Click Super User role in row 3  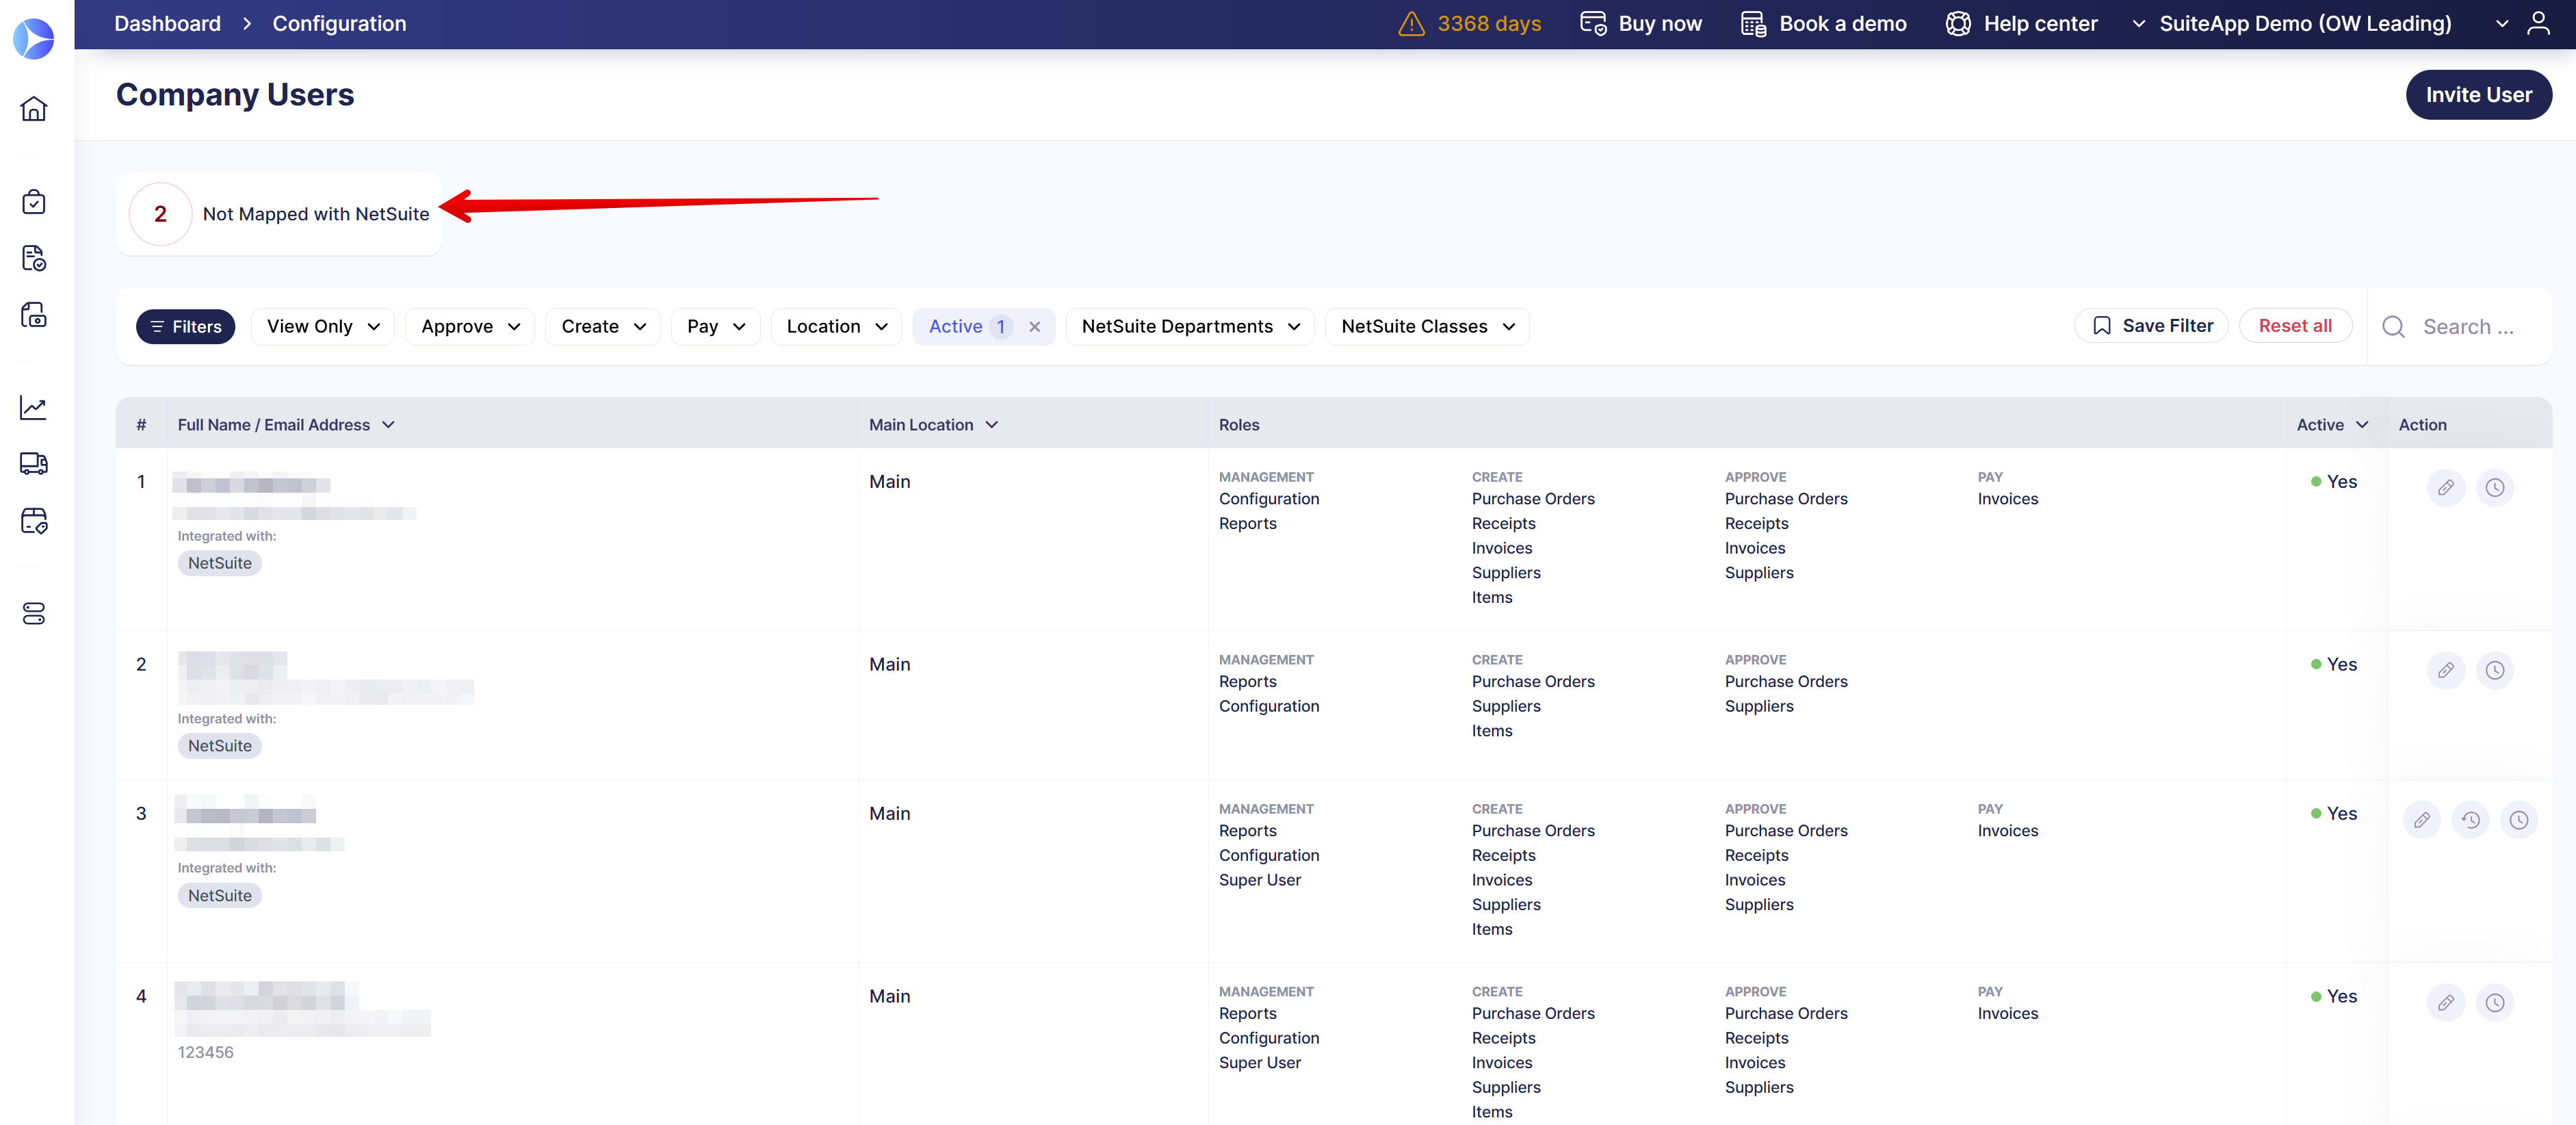pyautogui.click(x=1259, y=880)
